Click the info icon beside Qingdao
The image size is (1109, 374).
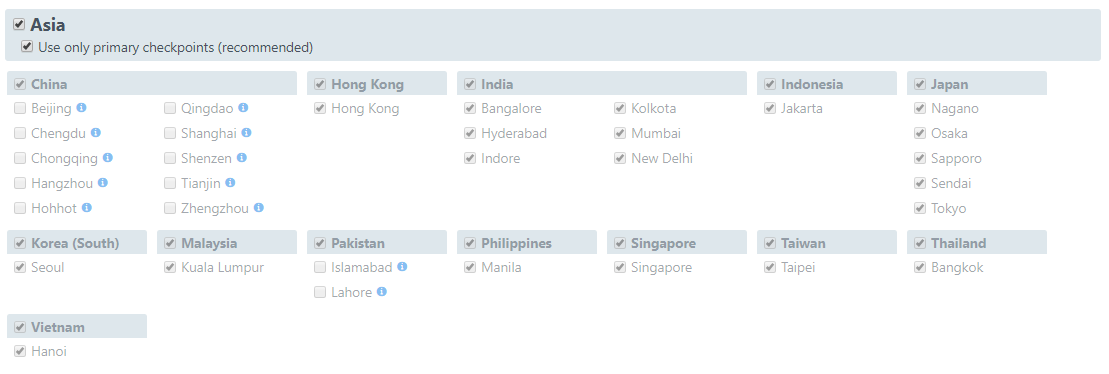pyautogui.click(x=243, y=107)
